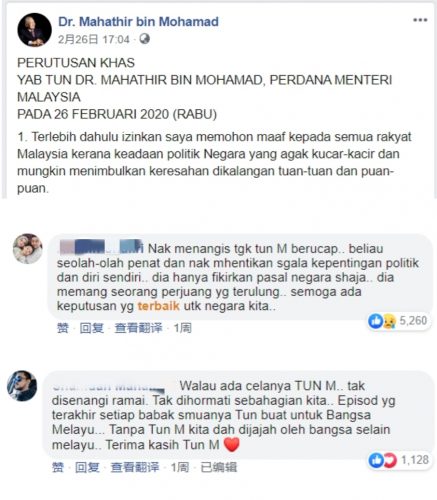
Task: Open second commenter's sunglasses profile photo
Action: coord(22,386)
